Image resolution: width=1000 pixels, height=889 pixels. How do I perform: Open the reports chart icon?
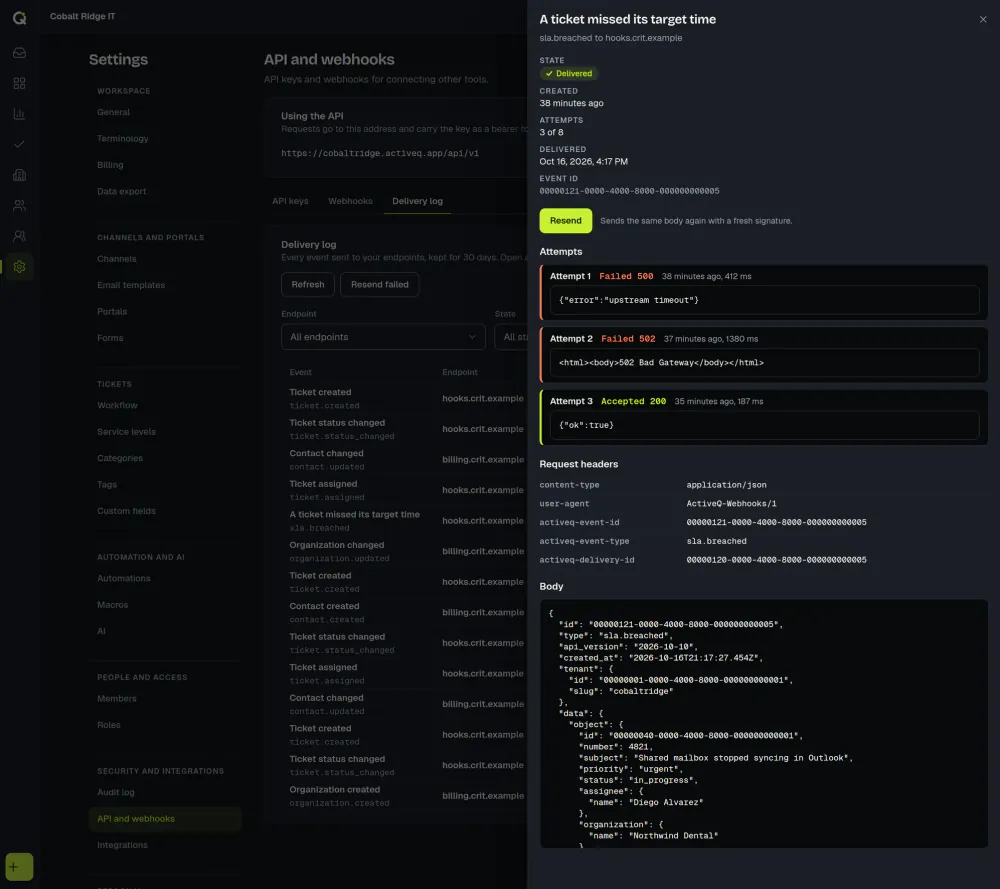pos(20,114)
